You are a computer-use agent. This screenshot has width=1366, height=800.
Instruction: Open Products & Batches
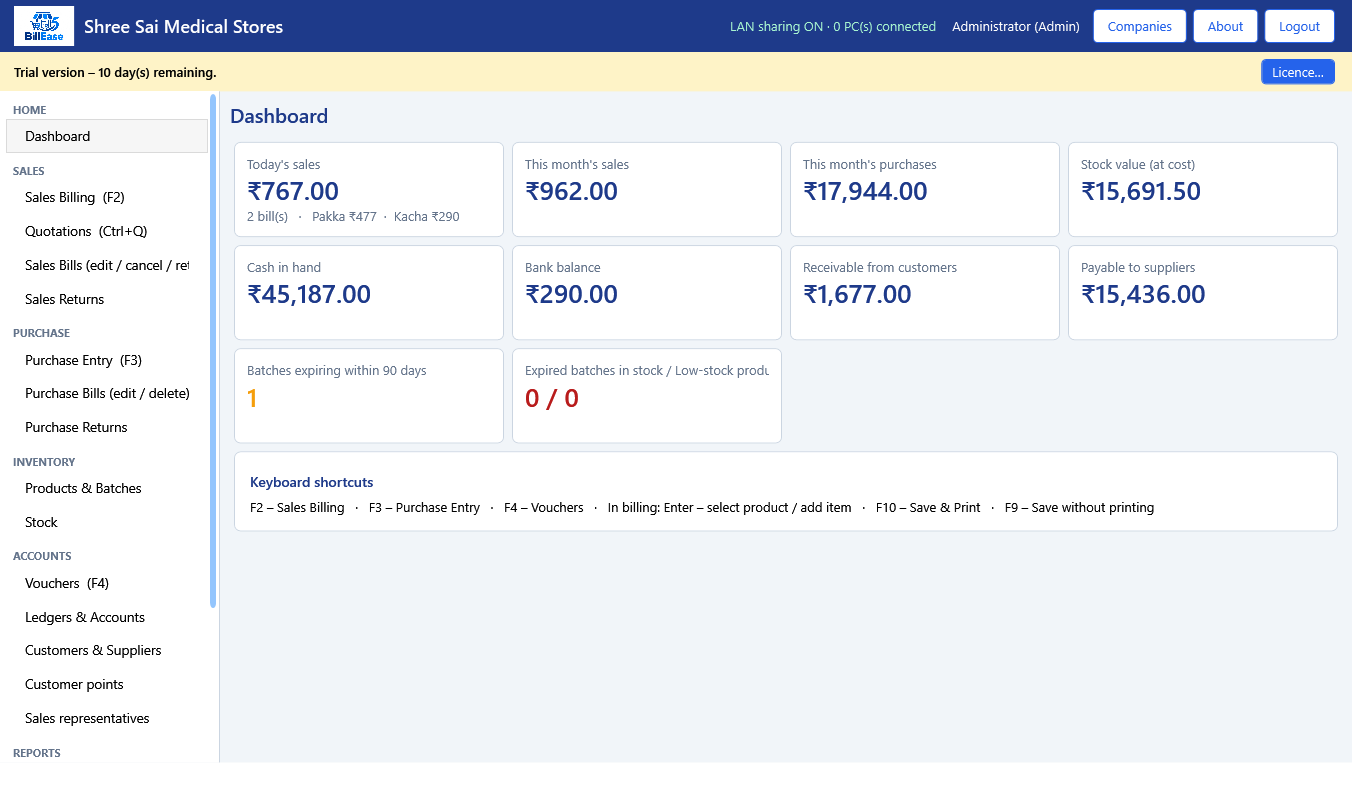point(107,488)
